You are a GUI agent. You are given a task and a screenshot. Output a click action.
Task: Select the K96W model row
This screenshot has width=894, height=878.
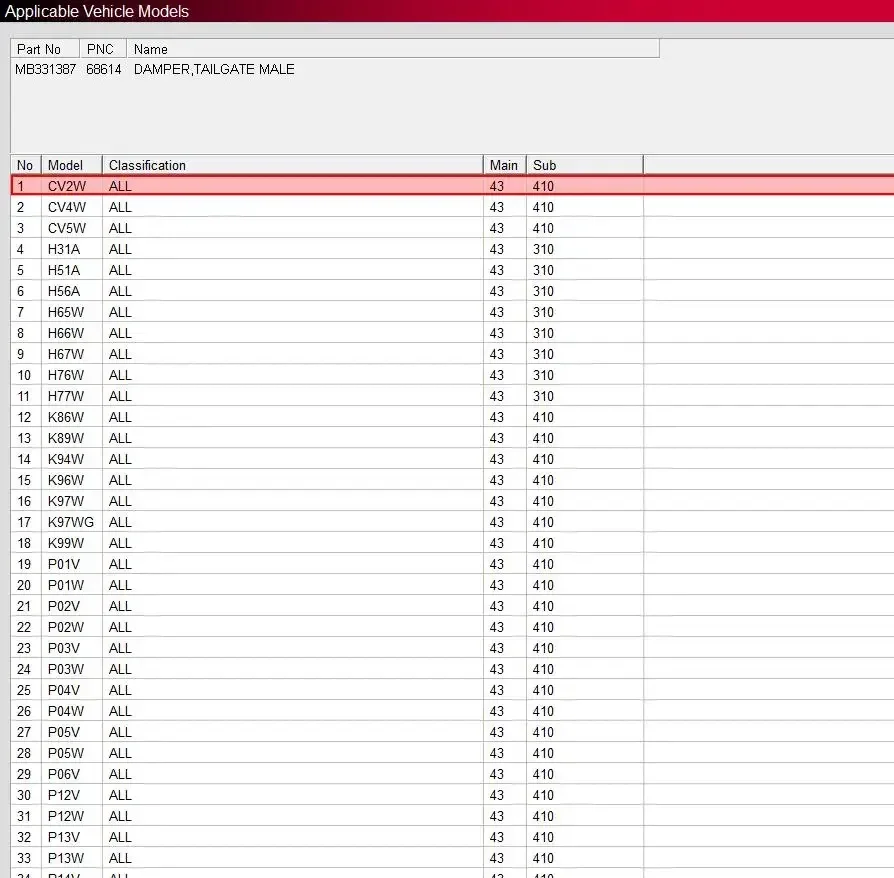(x=453, y=480)
